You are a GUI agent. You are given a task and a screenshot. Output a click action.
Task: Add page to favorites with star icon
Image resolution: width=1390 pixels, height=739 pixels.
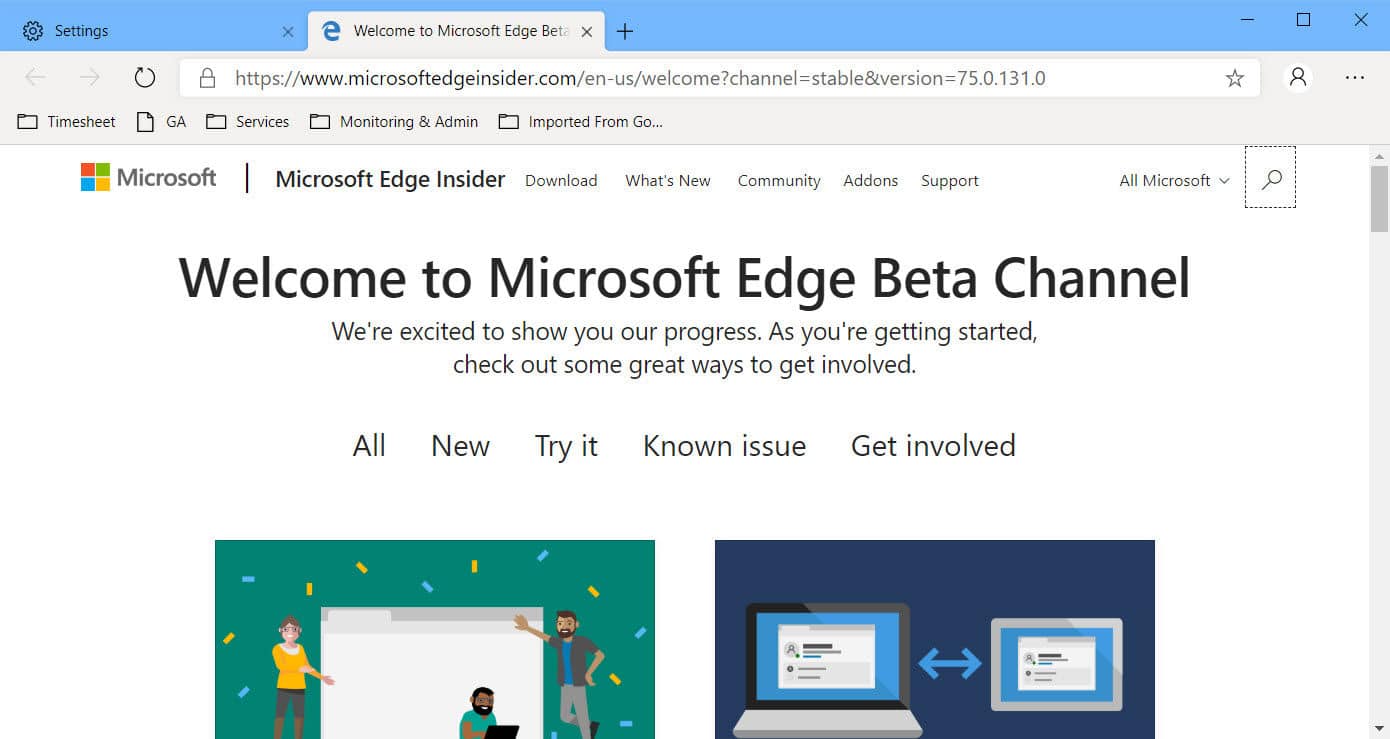tap(1235, 78)
